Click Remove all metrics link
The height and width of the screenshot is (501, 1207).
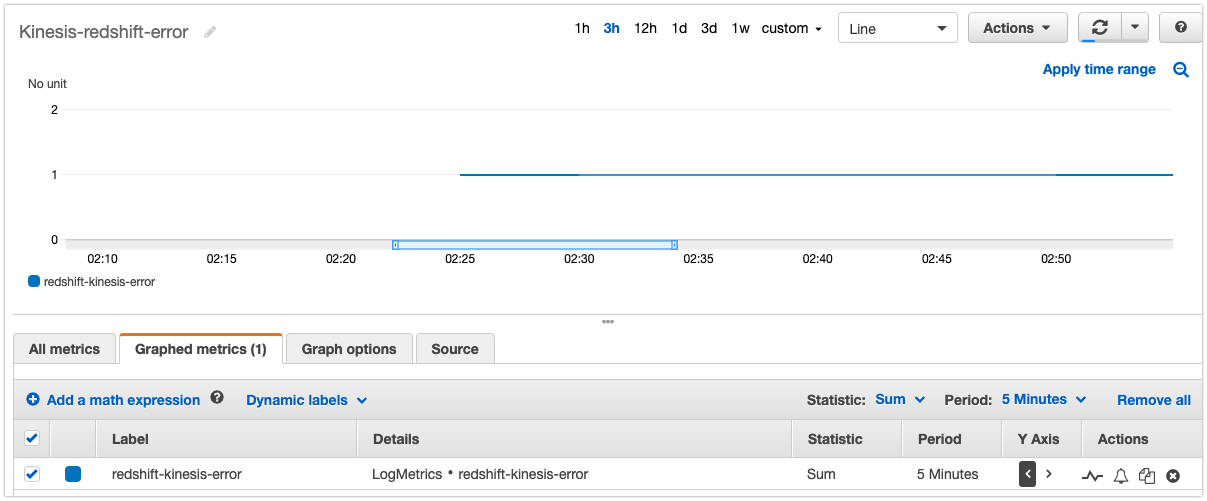click(1154, 400)
